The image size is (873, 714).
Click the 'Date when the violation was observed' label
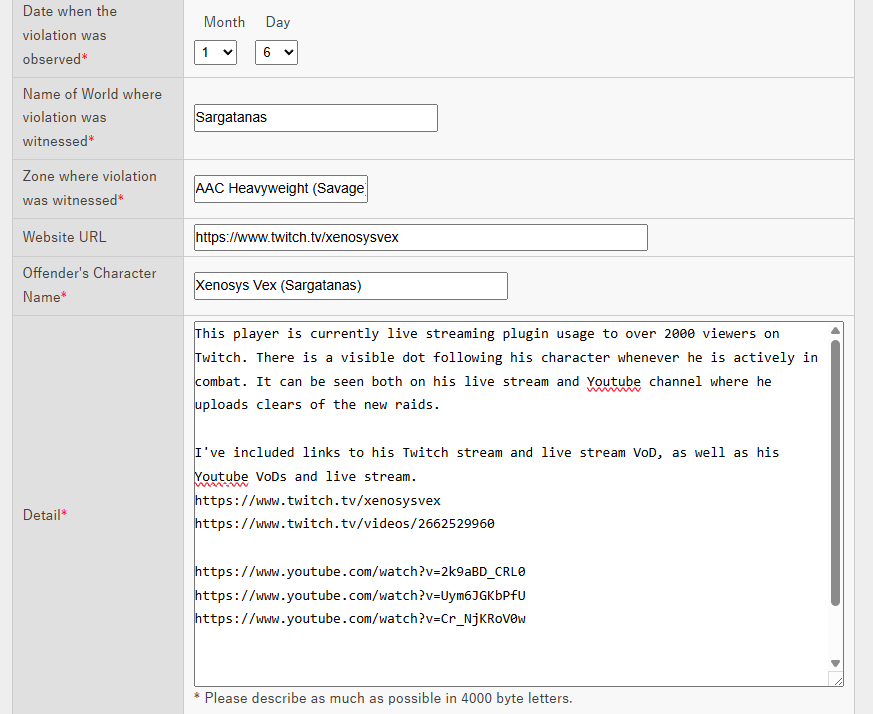click(70, 35)
